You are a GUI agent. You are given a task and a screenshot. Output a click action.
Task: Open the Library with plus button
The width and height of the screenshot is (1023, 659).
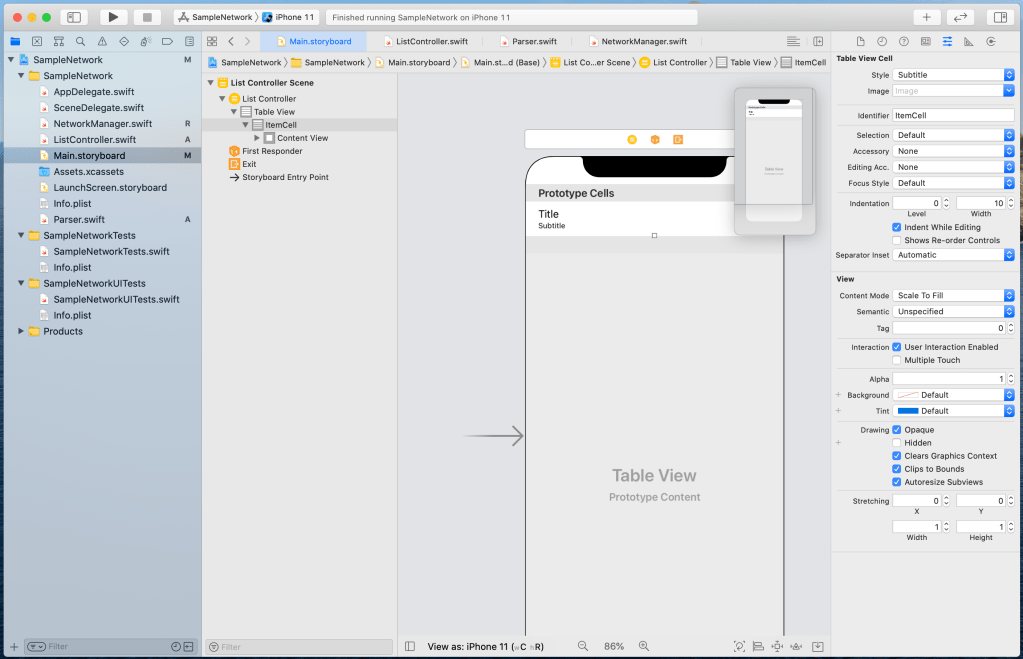926,17
